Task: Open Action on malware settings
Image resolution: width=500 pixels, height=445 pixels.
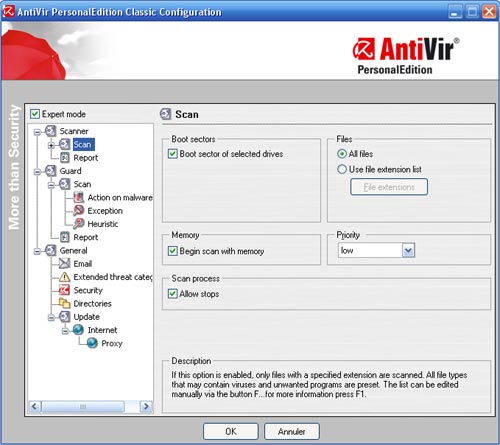Action: point(120,197)
